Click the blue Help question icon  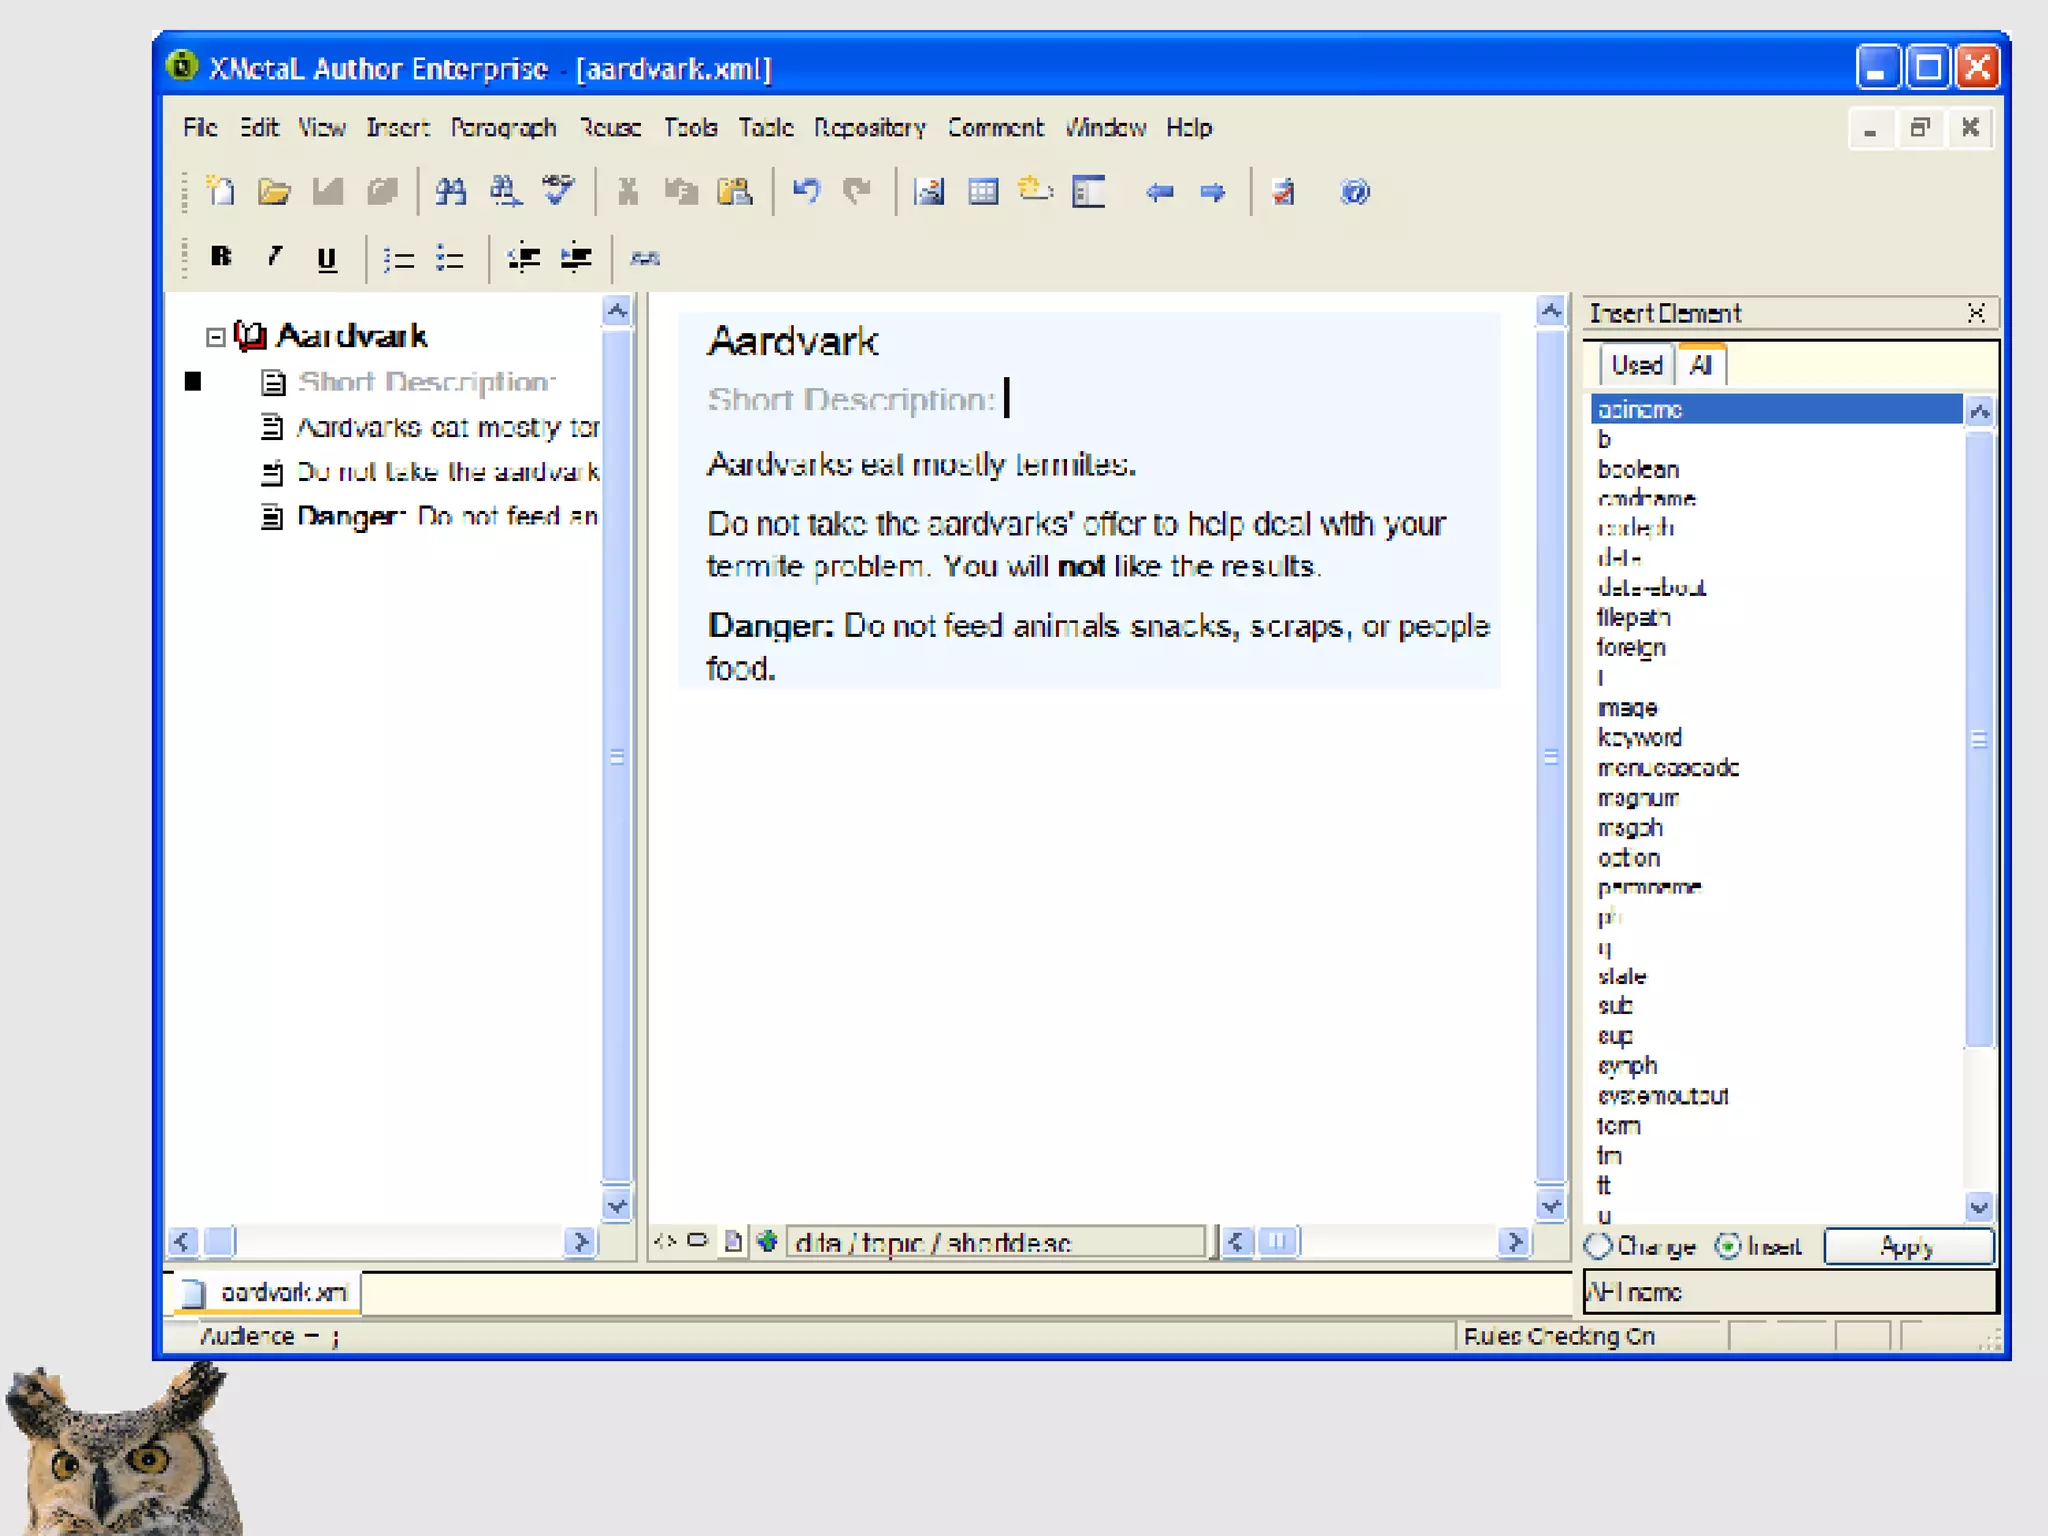1354,190
